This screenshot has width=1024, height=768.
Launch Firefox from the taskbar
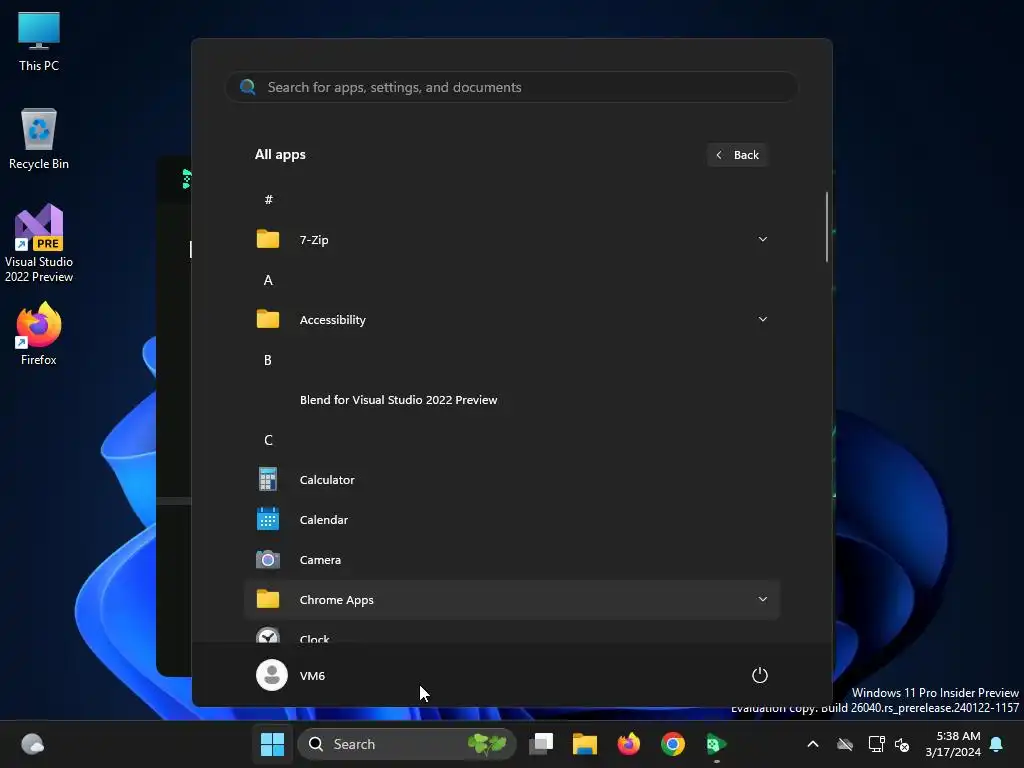[629, 744]
